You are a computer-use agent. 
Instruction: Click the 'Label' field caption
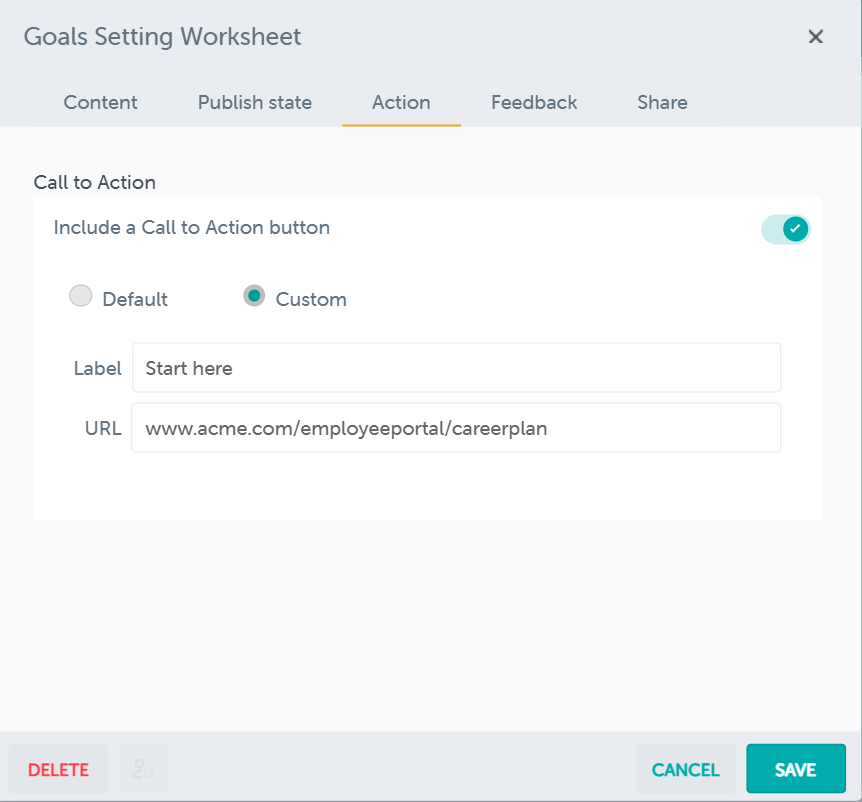pos(97,368)
